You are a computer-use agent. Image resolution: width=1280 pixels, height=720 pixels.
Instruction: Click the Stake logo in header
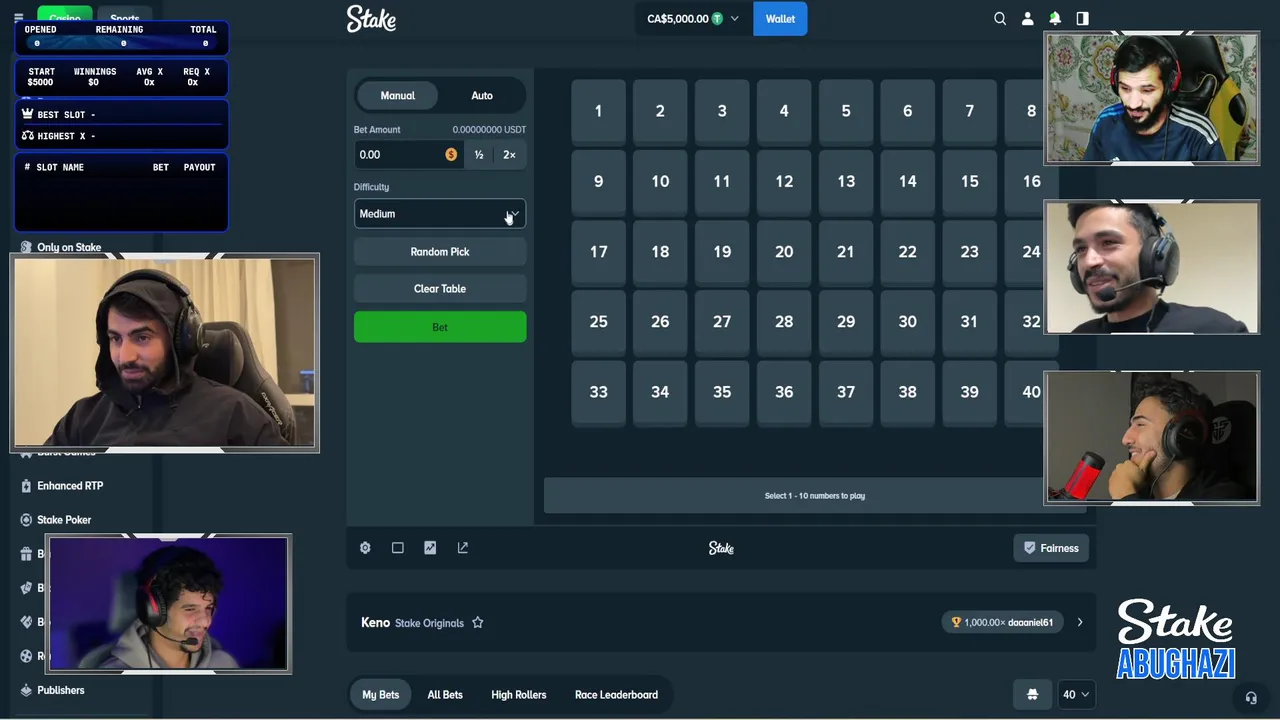(x=371, y=18)
